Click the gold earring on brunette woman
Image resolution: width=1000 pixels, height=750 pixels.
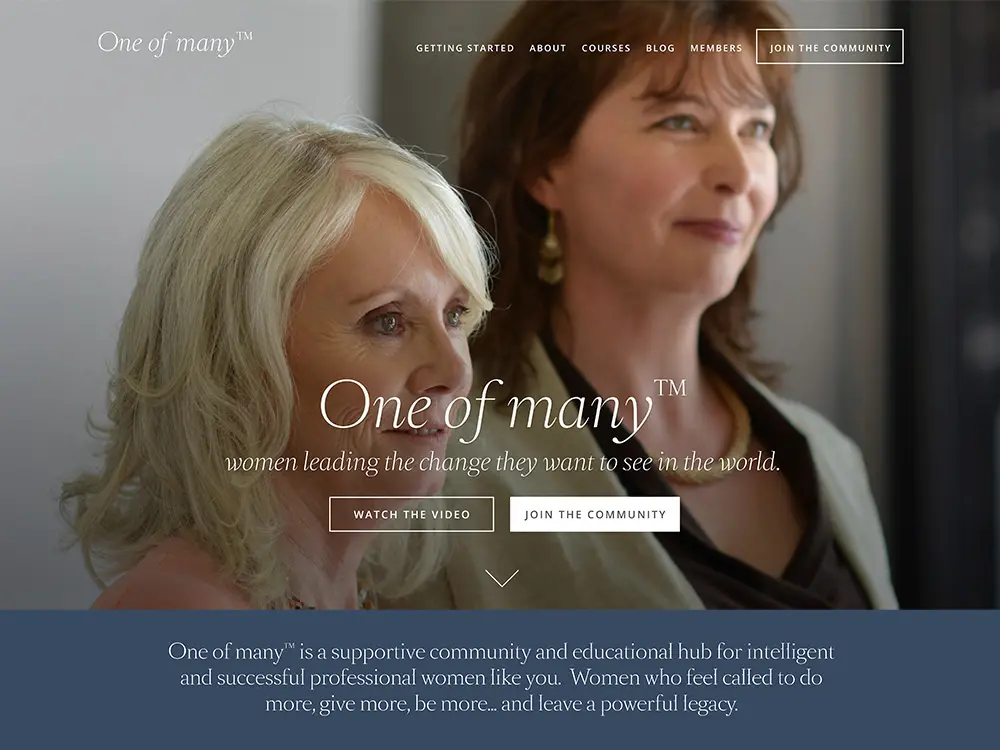[x=550, y=249]
